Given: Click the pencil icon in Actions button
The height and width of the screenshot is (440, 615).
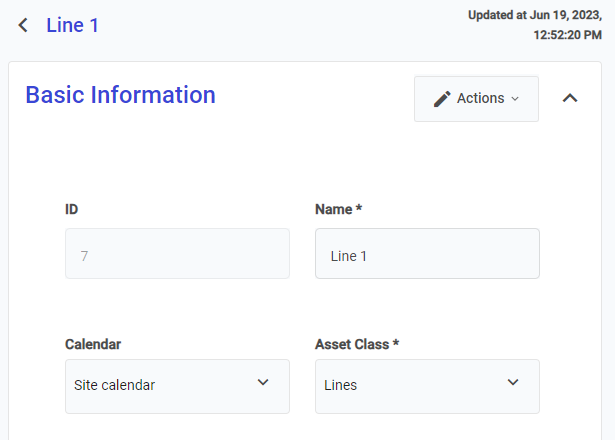Looking at the screenshot, I should 442,98.
